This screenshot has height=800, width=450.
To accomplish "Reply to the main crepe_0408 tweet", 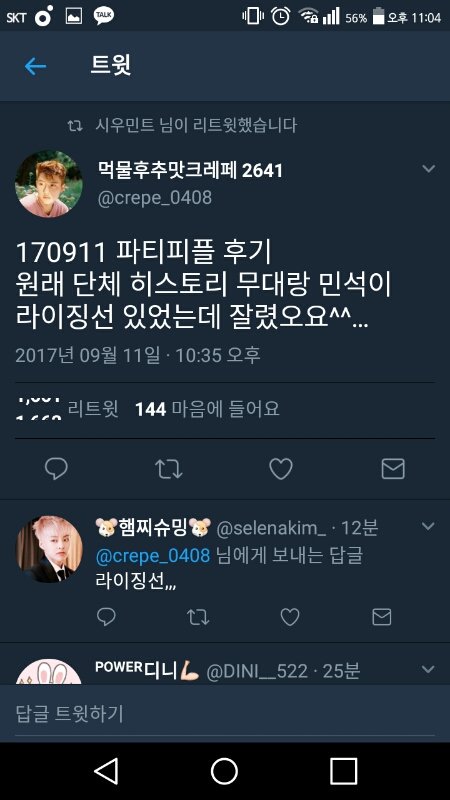I will pos(56,469).
